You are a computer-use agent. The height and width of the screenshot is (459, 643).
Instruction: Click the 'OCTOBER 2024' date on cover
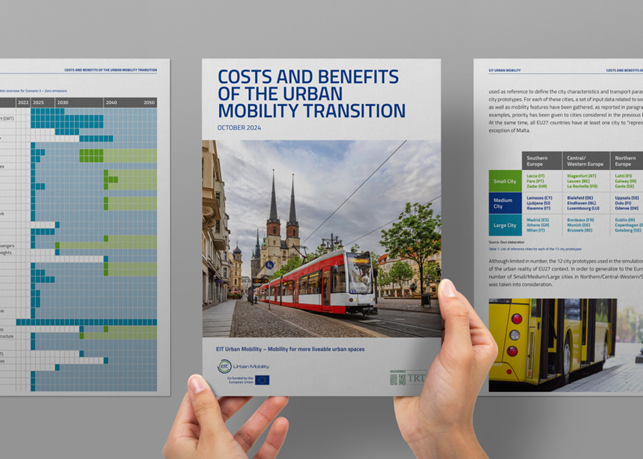click(239, 128)
